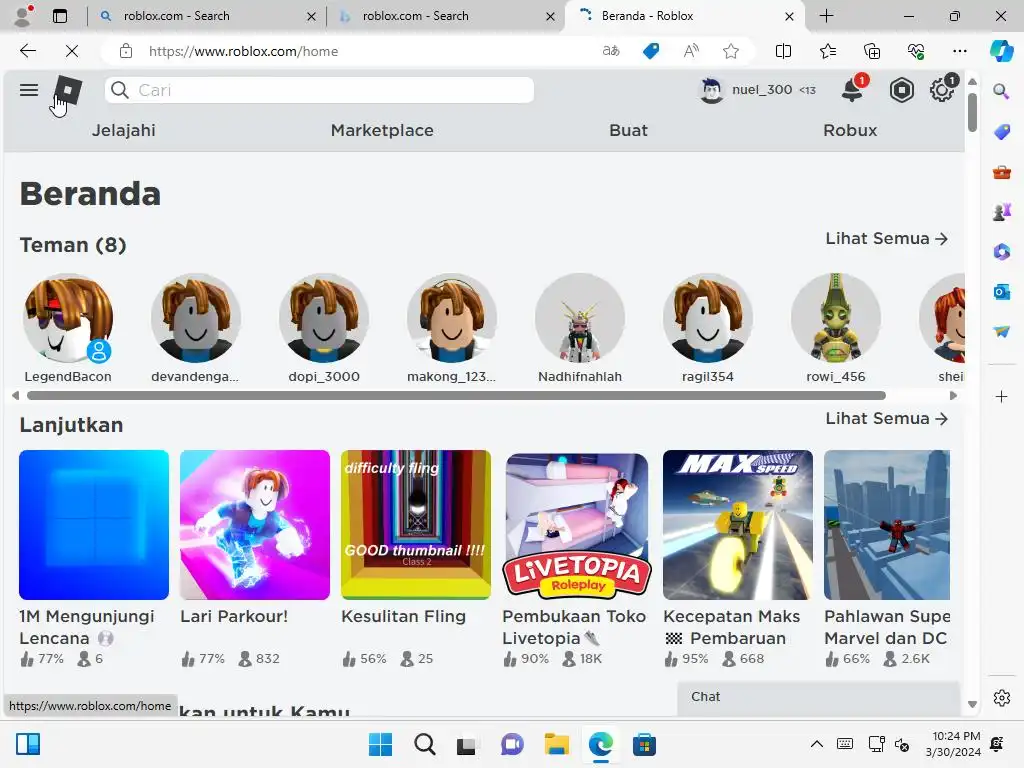Open Robux navigation item
This screenshot has height=768, width=1024.
pyautogui.click(x=850, y=130)
